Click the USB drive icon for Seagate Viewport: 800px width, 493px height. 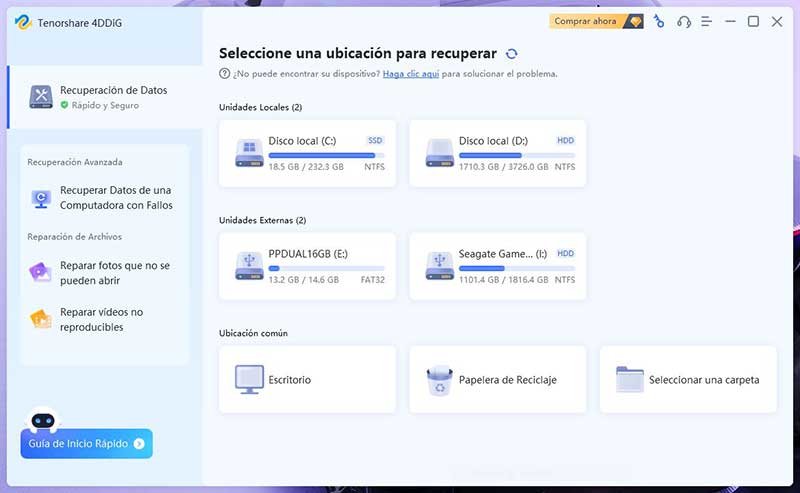(x=439, y=265)
